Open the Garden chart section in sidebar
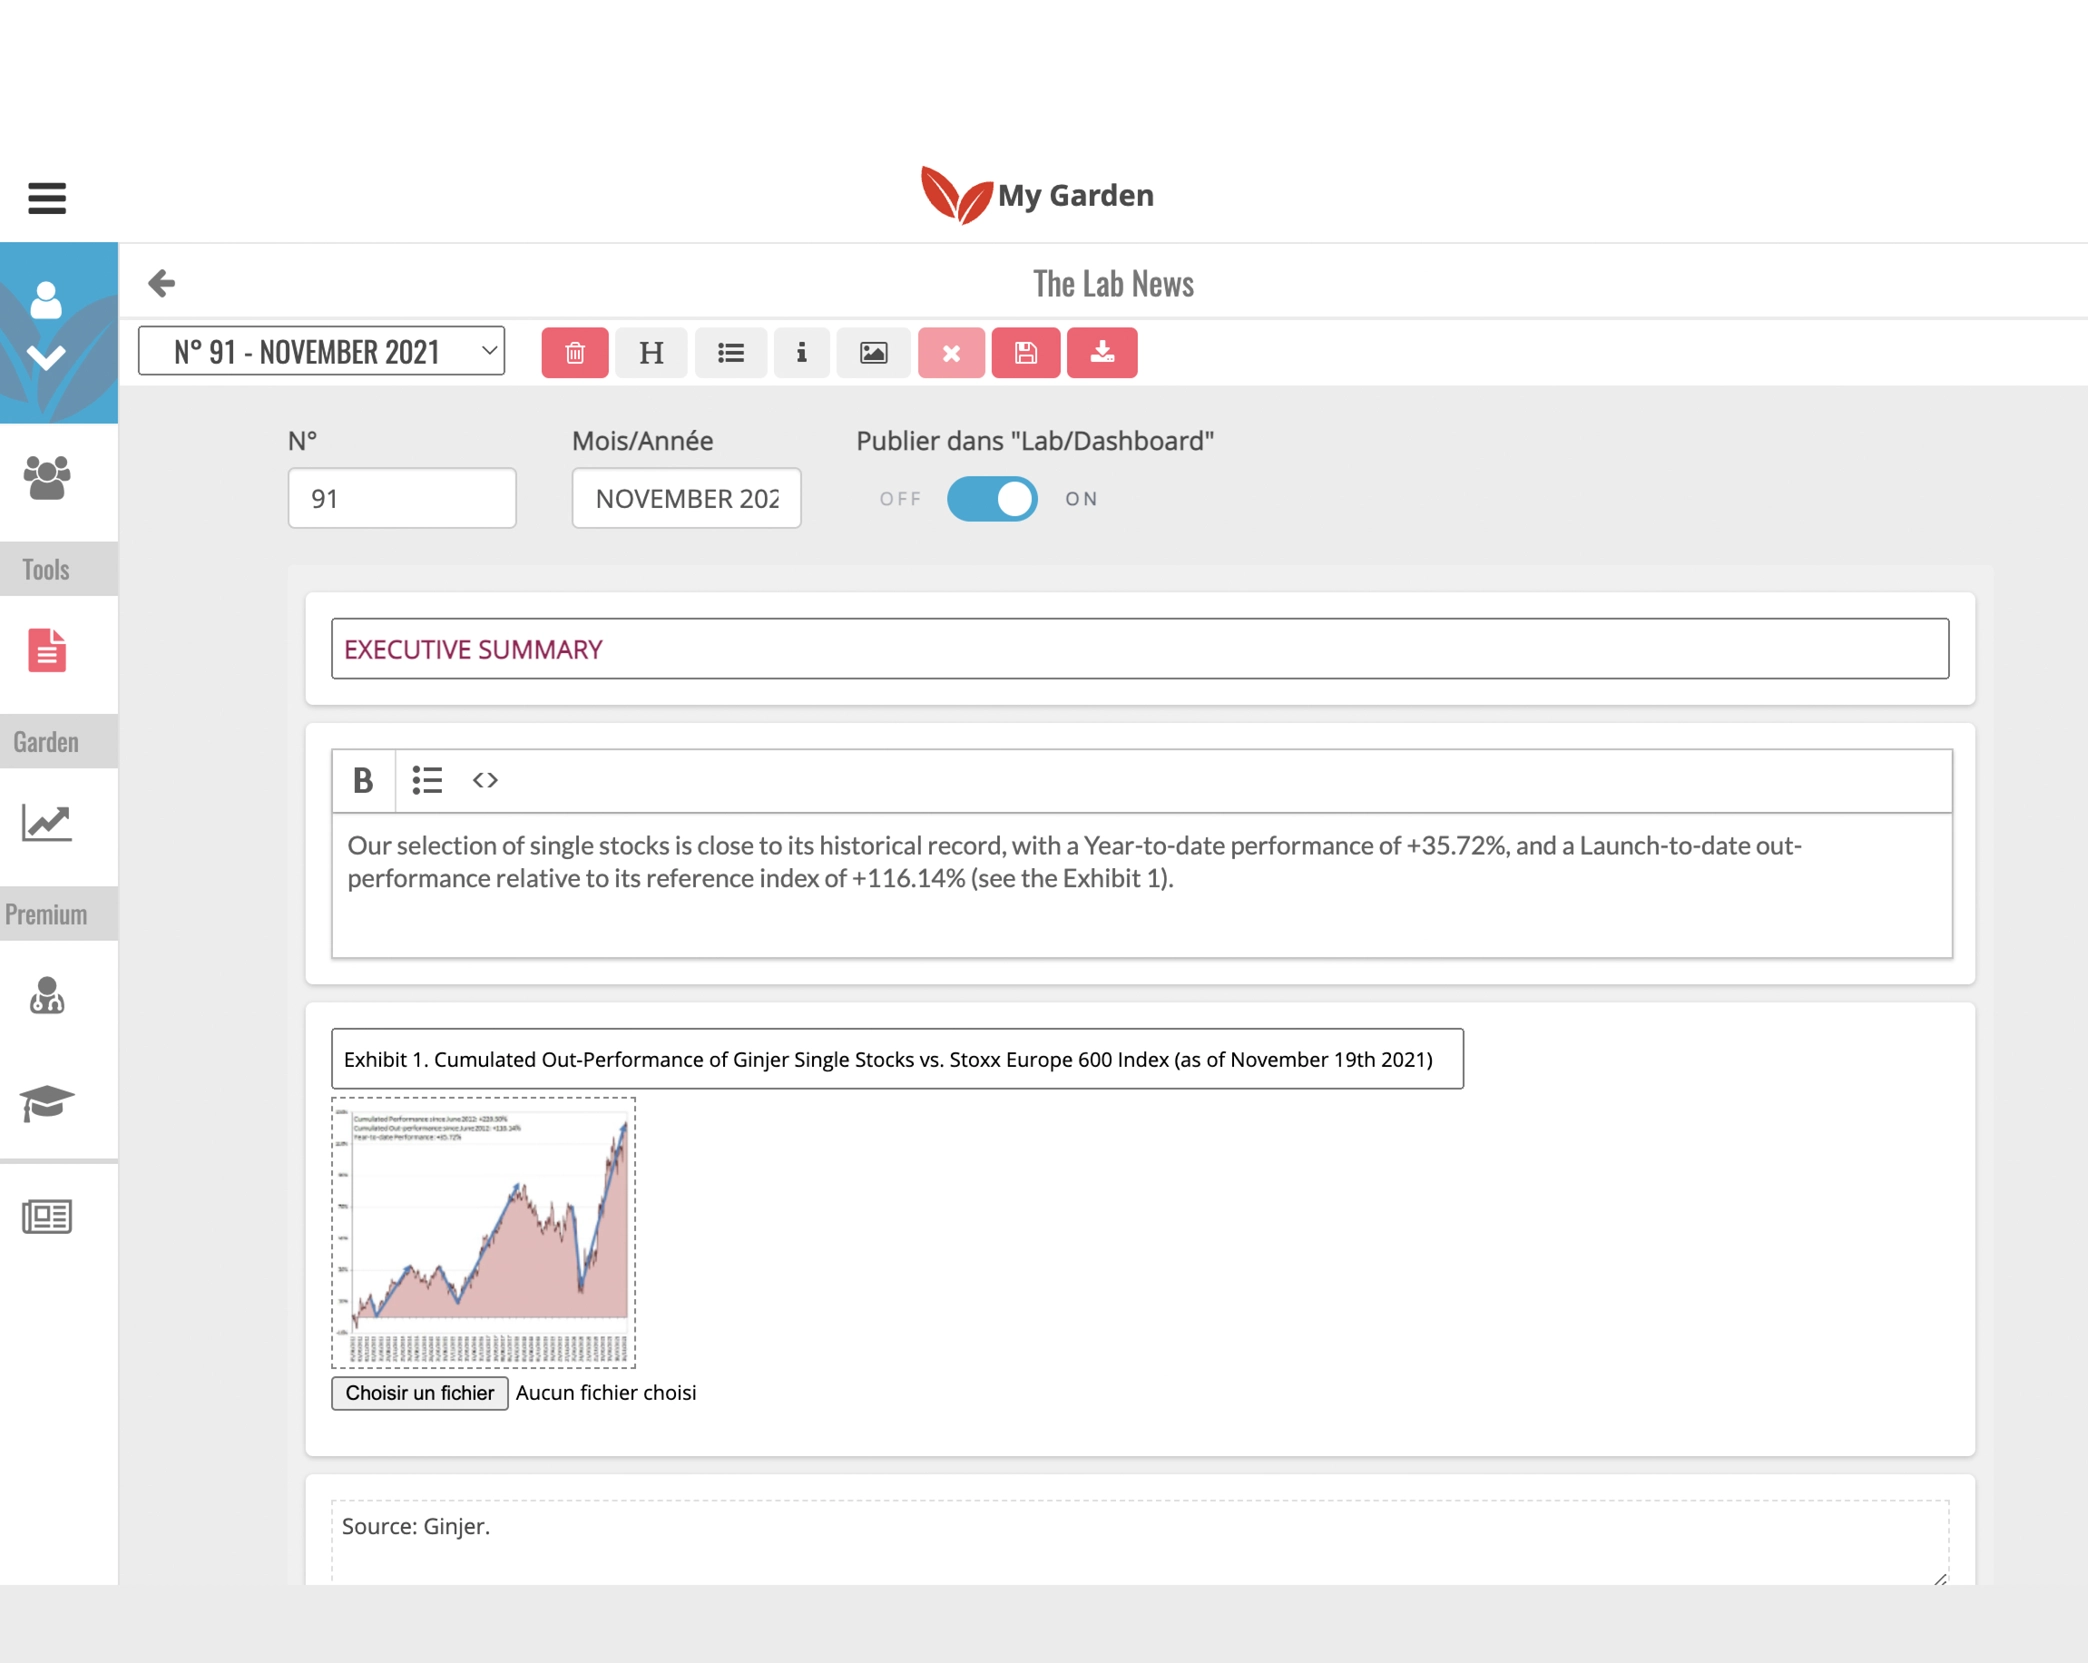The image size is (2088, 1663). click(47, 823)
